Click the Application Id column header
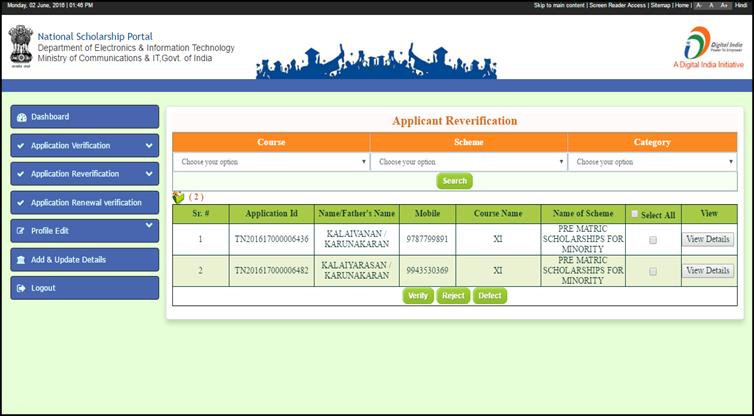The height and width of the screenshot is (416, 754). (272, 214)
